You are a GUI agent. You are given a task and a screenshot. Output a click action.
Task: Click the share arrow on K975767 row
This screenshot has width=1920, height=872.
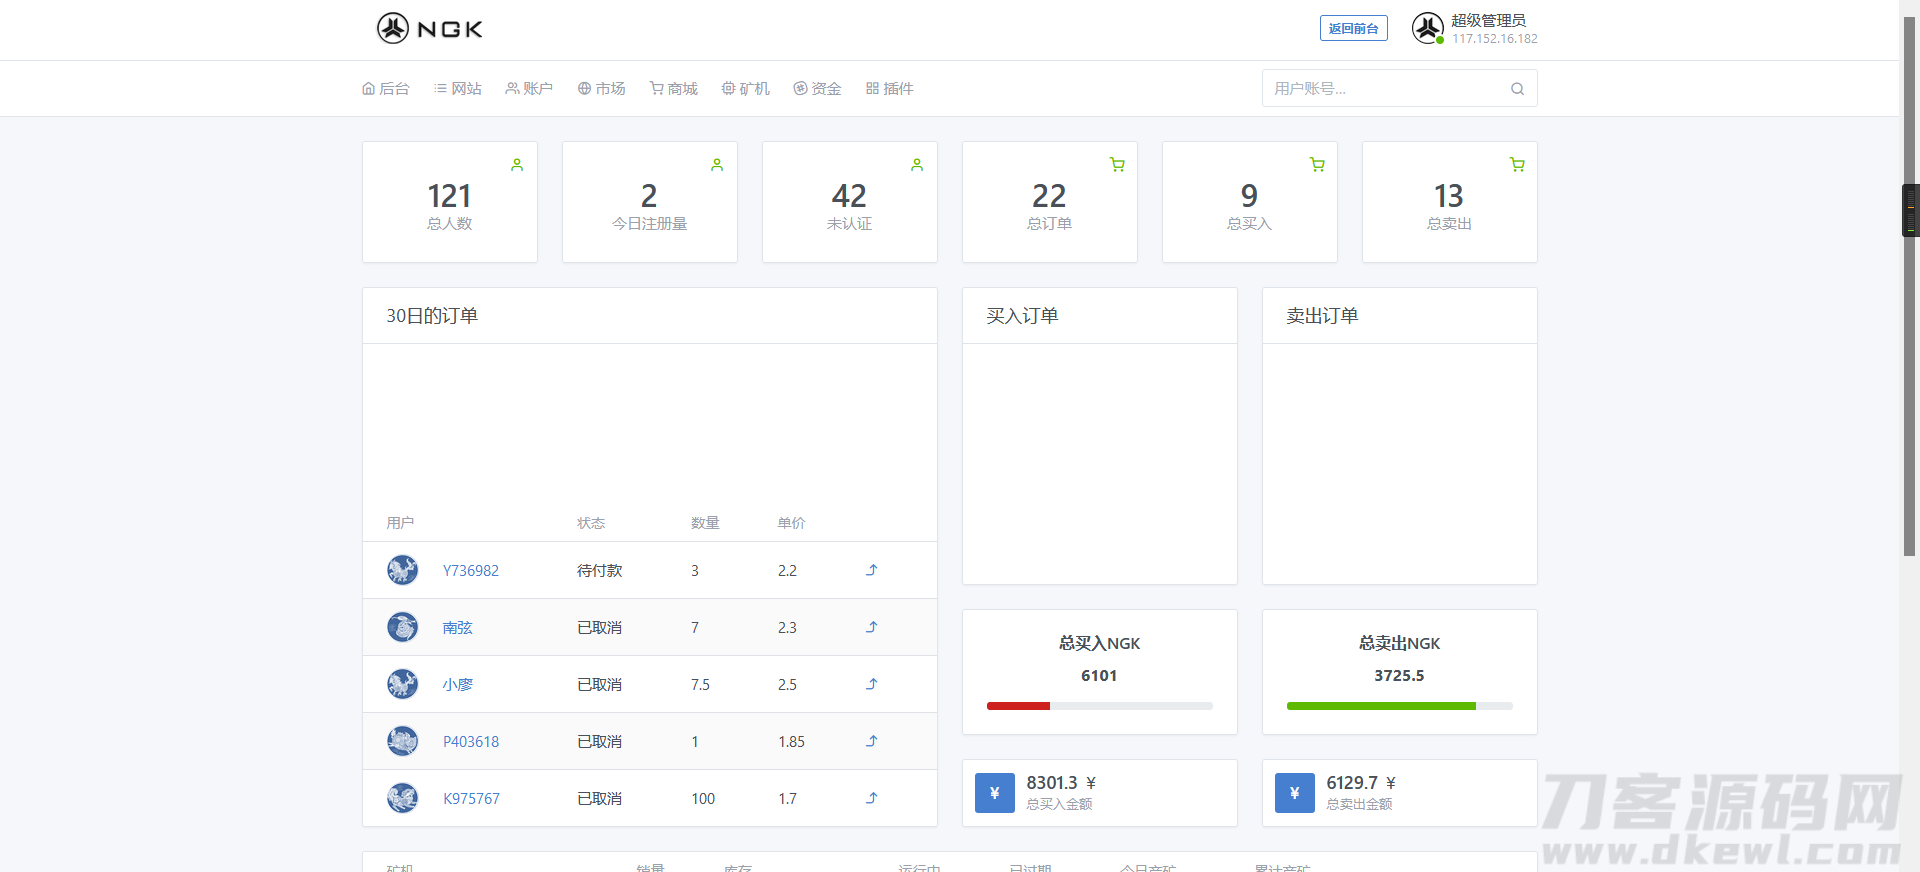coord(871,798)
